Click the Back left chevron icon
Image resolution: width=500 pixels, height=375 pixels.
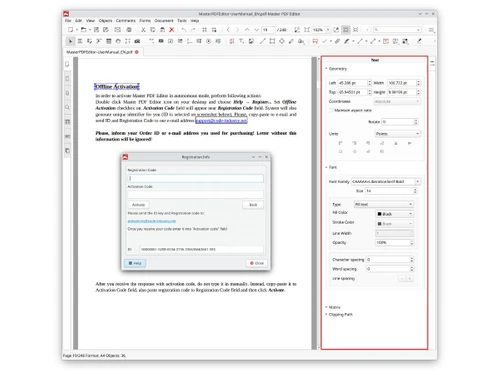tap(228, 30)
